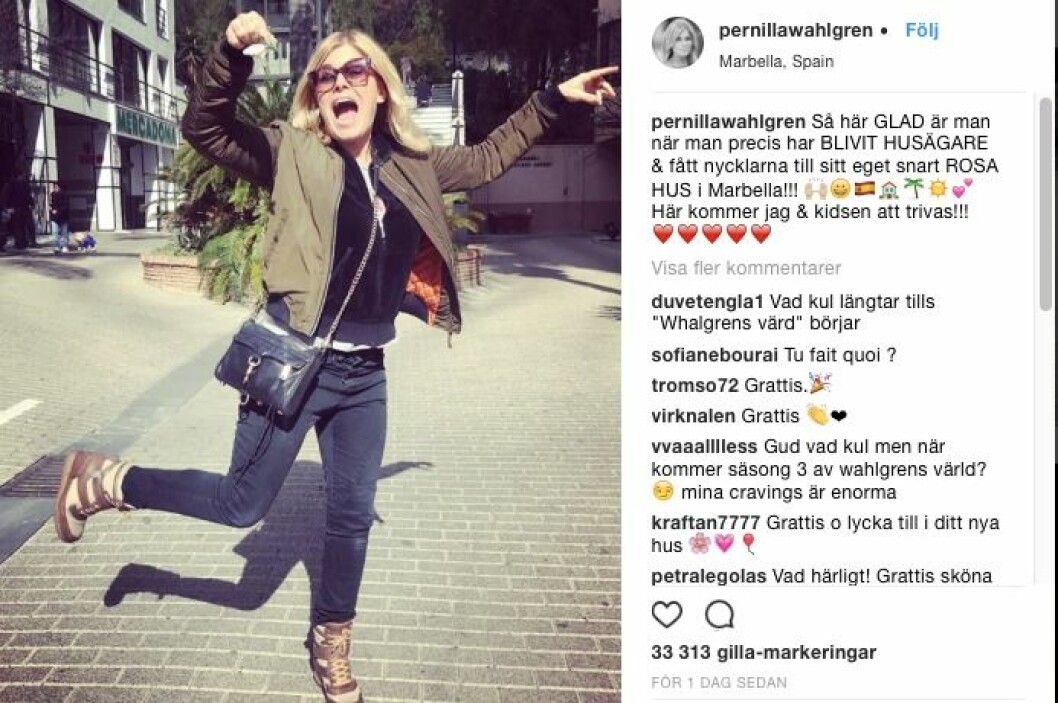Open pernillawahlgren's profile picture avatar
The width and height of the screenshot is (1058, 703).
coord(677,43)
